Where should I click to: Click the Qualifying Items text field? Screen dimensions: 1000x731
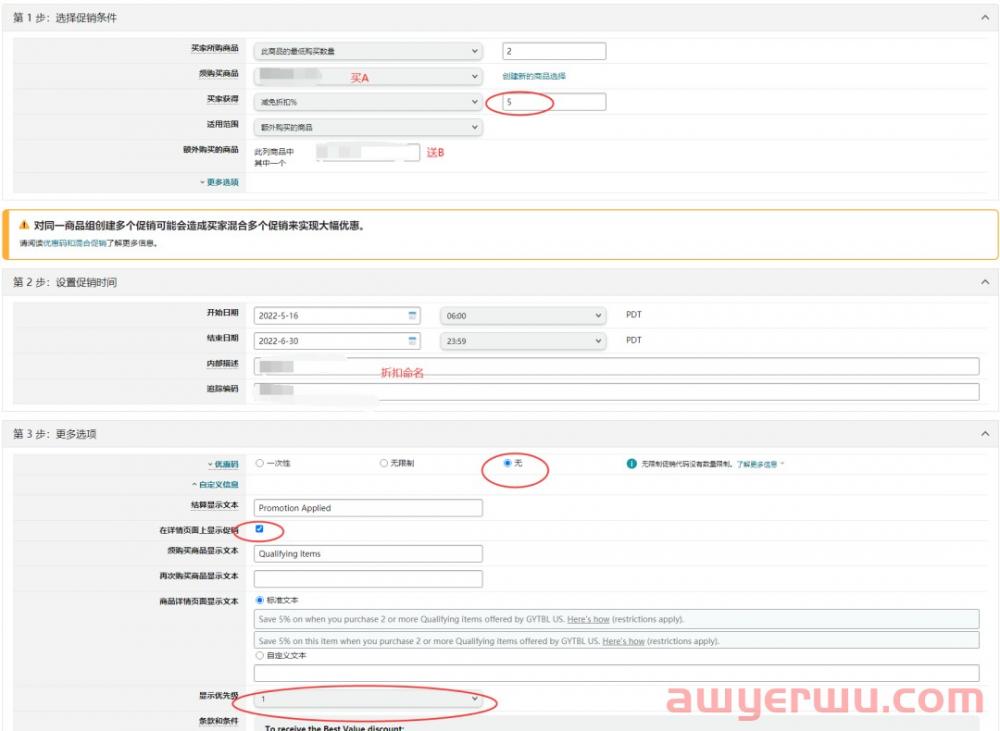click(x=368, y=554)
